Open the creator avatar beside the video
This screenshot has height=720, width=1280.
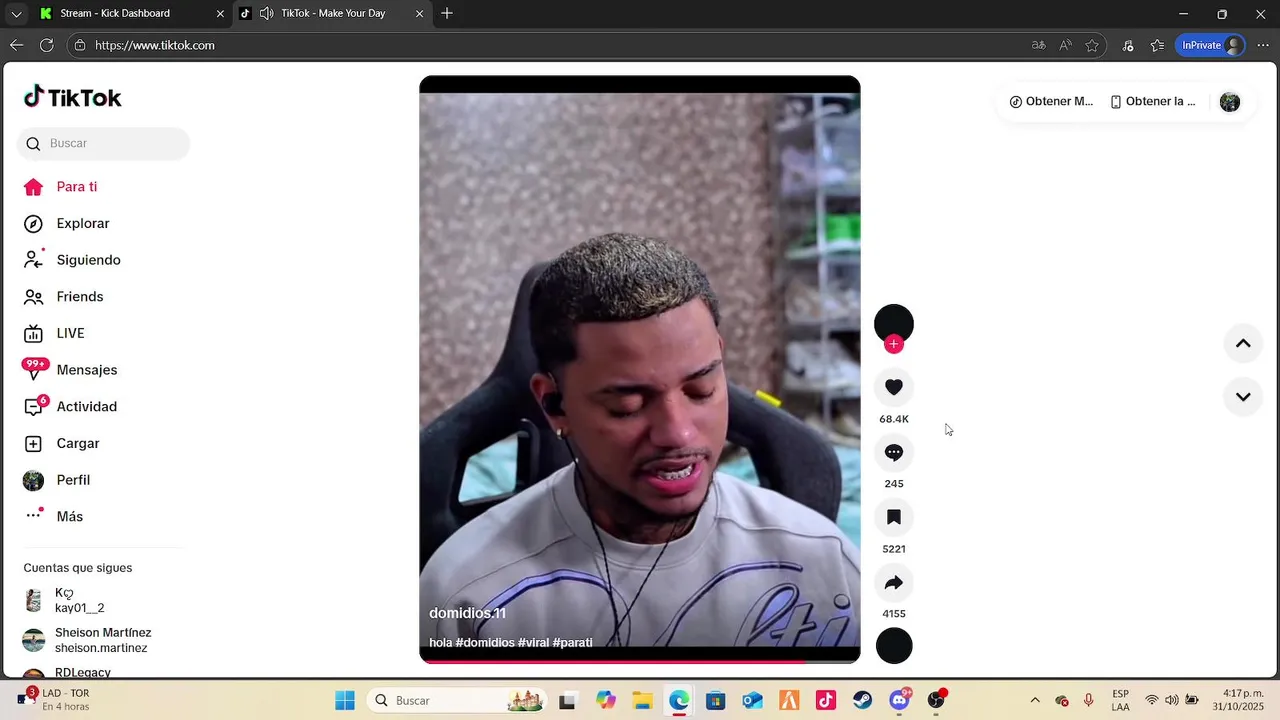[894, 323]
